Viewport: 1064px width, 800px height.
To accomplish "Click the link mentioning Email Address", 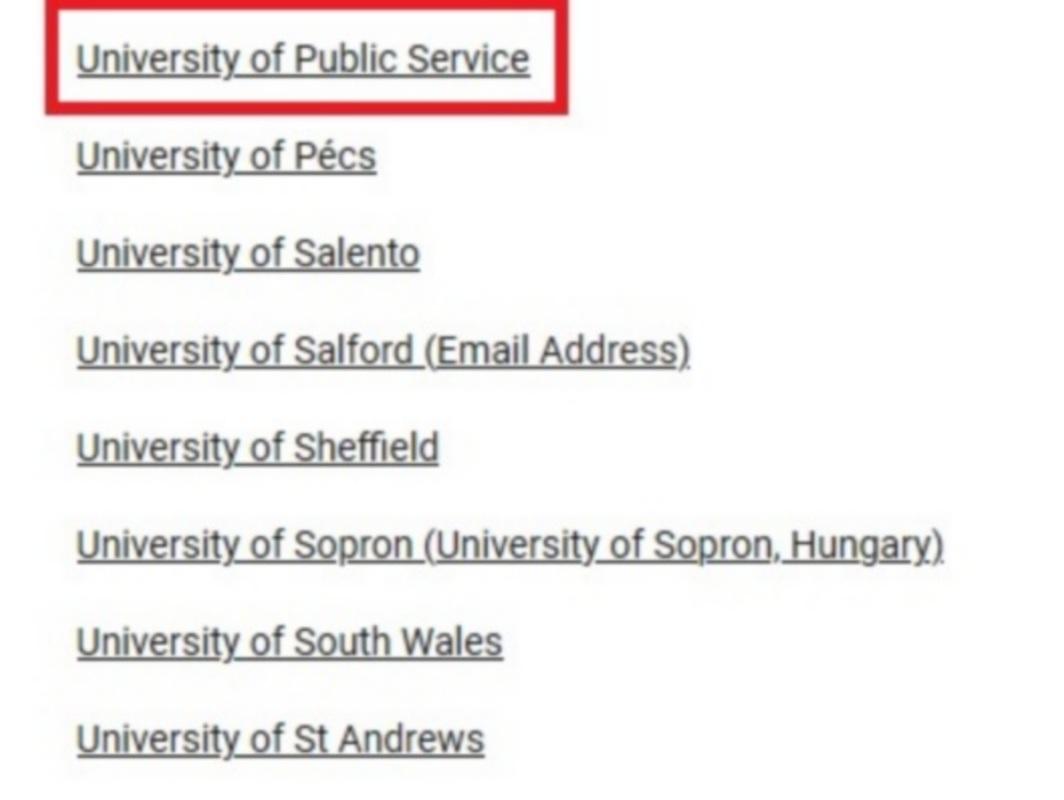I will tap(382, 351).
